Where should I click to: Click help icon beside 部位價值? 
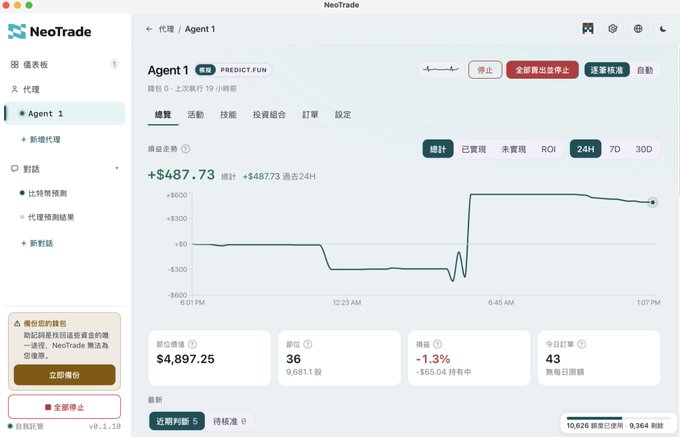coord(192,344)
